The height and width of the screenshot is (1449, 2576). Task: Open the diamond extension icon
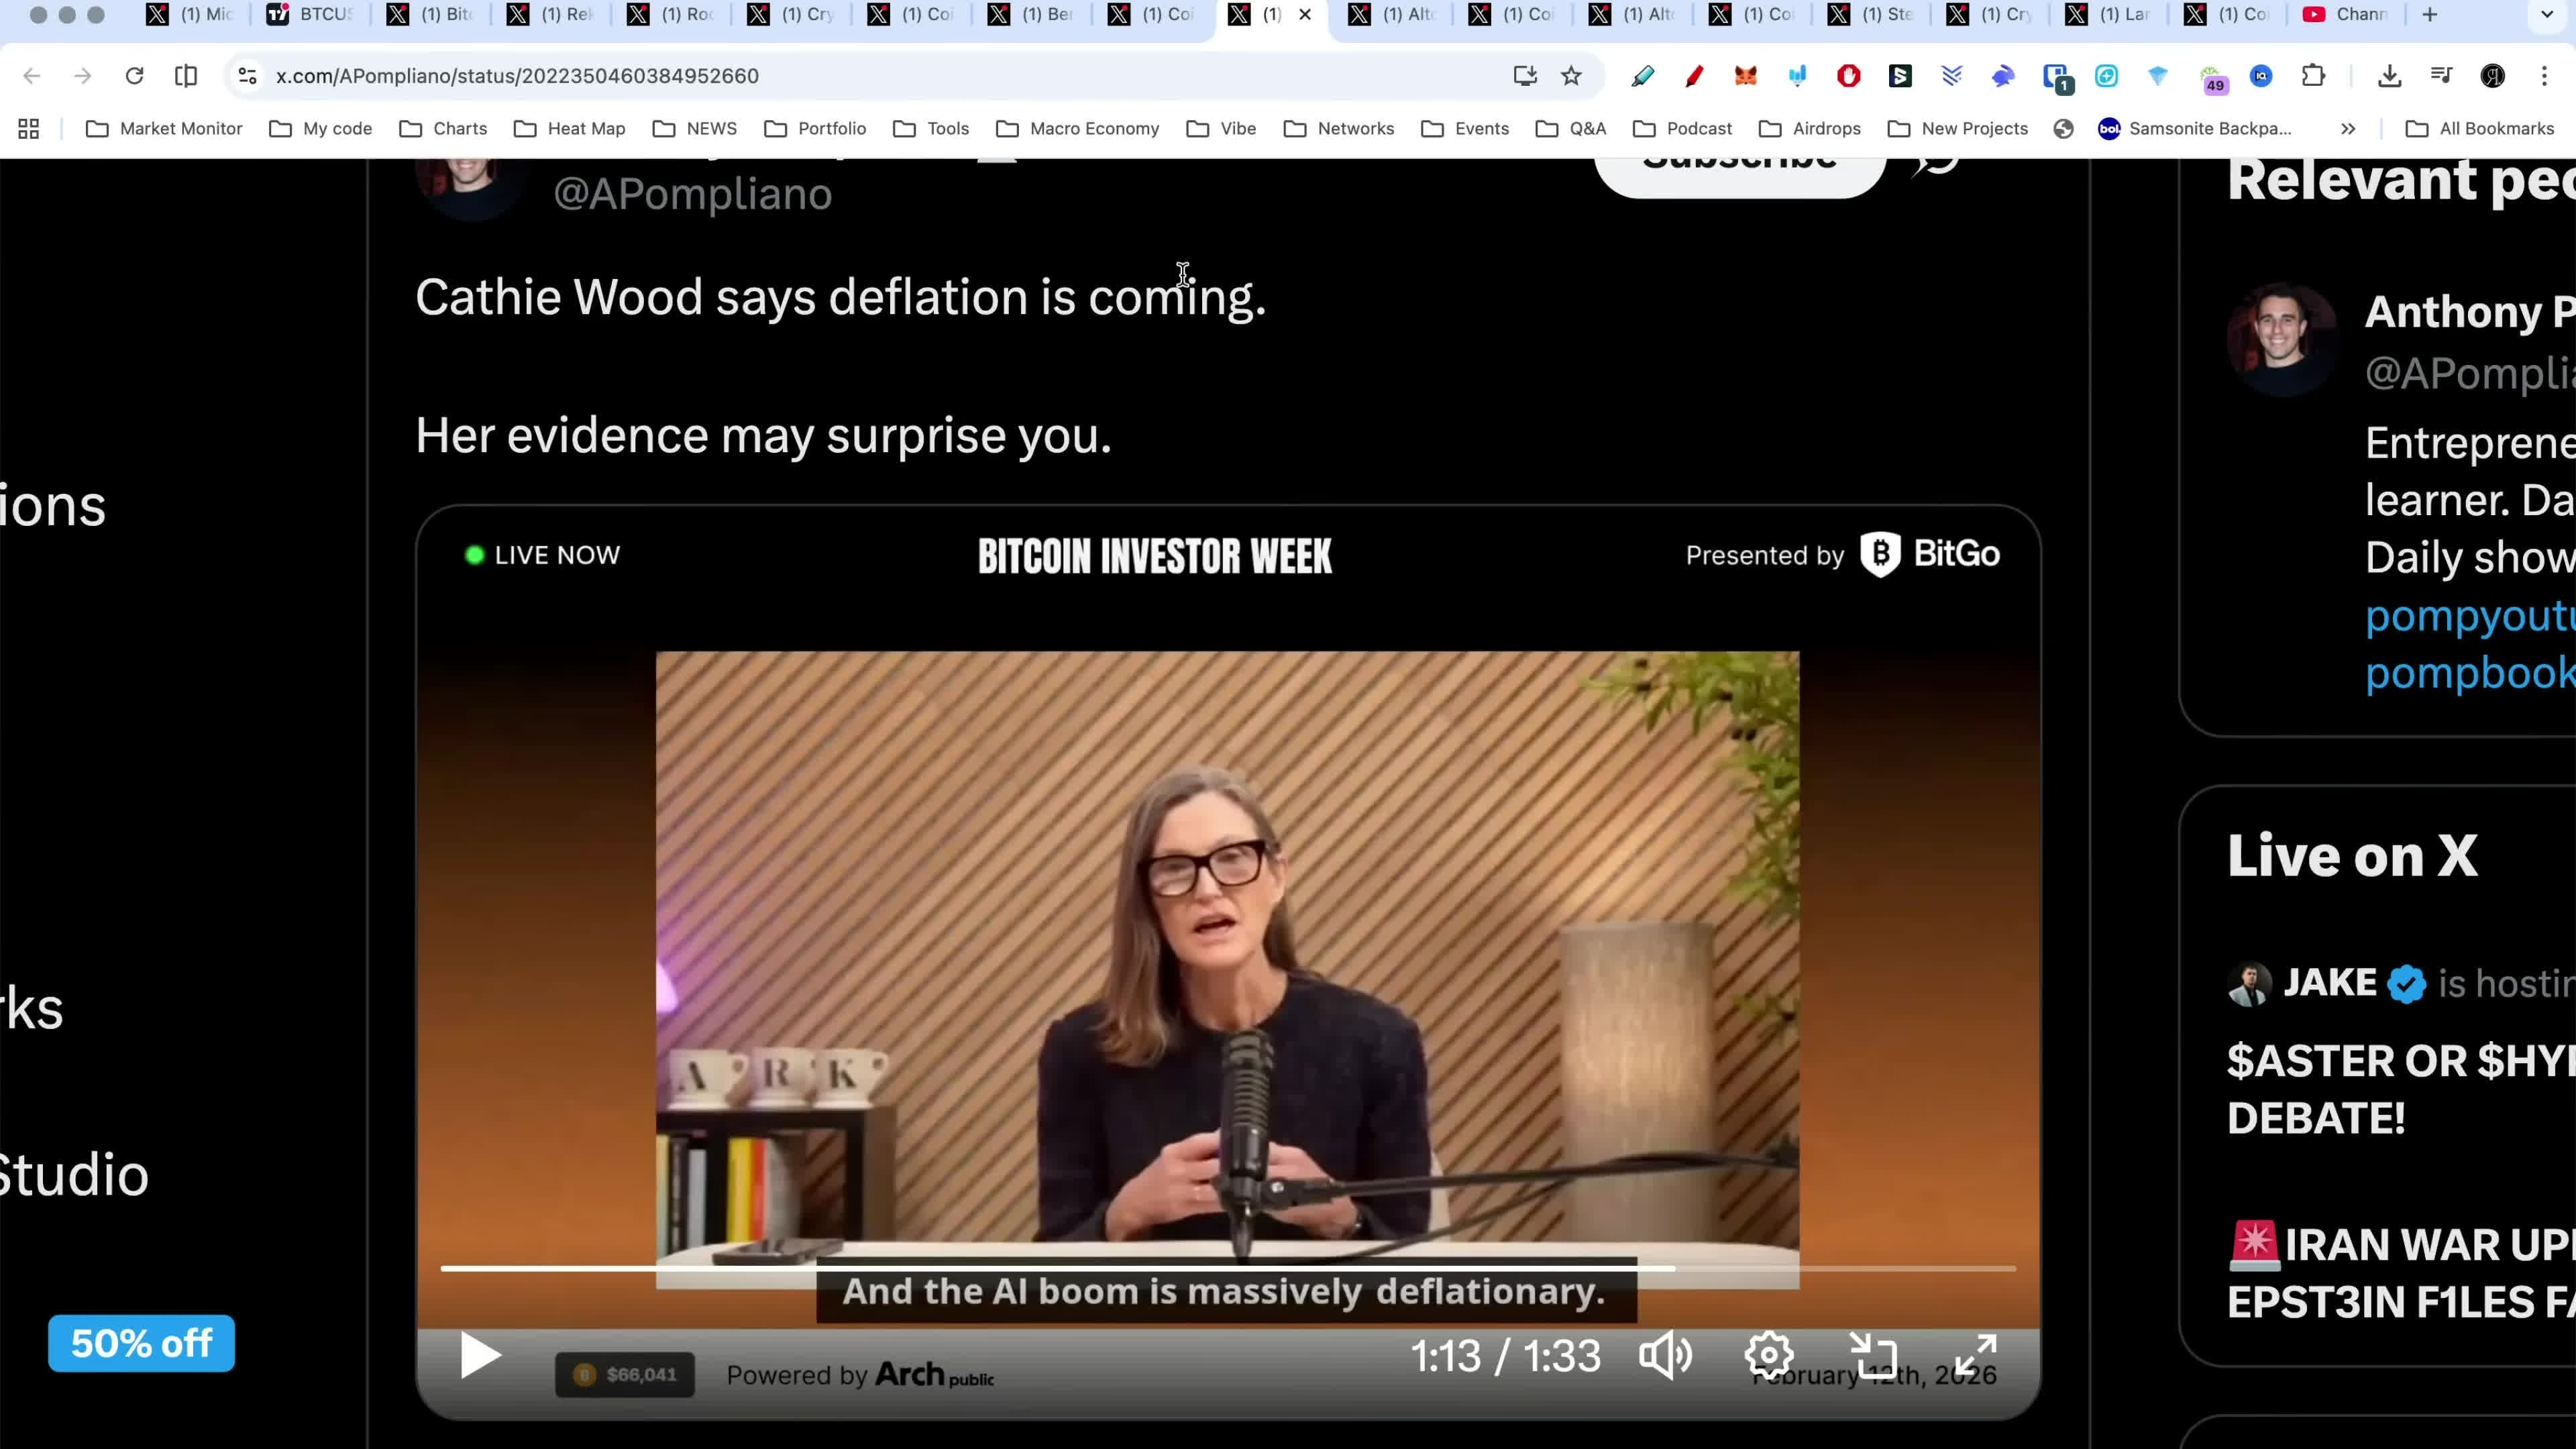pos(2158,76)
